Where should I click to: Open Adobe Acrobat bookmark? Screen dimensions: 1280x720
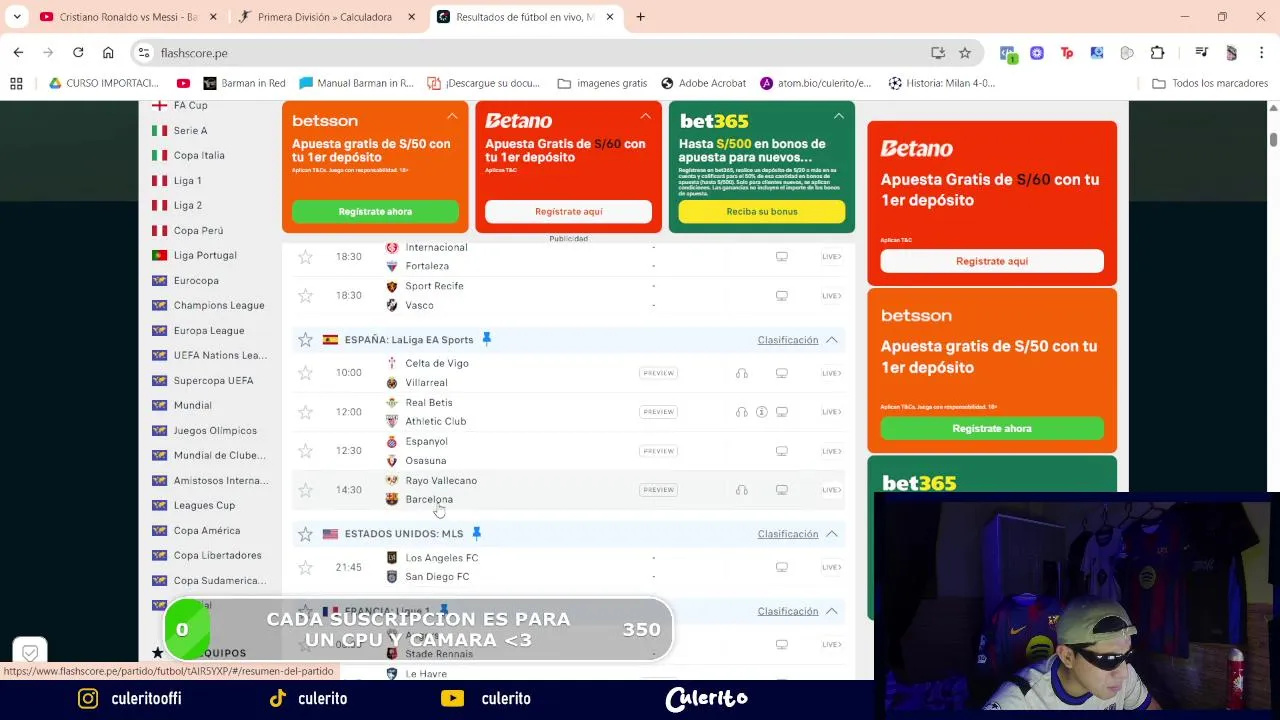point(704,83)
